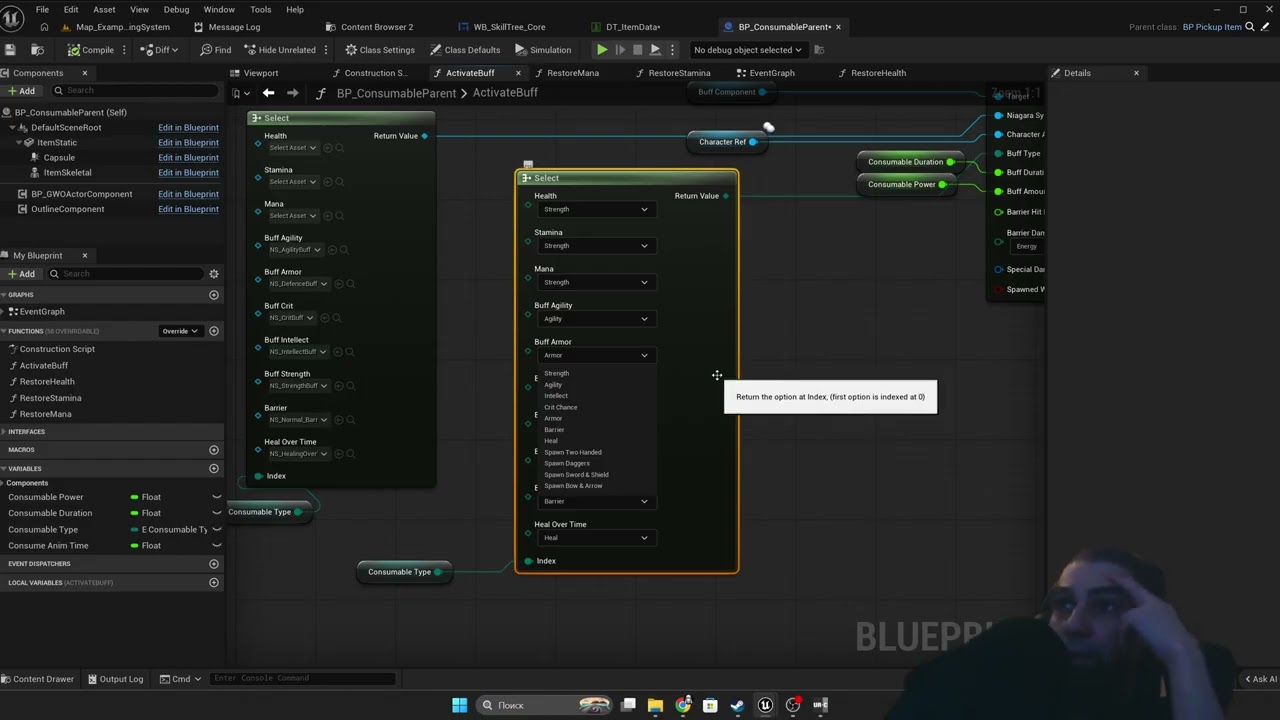
Task: Click the console command input field
Action: 303,679
